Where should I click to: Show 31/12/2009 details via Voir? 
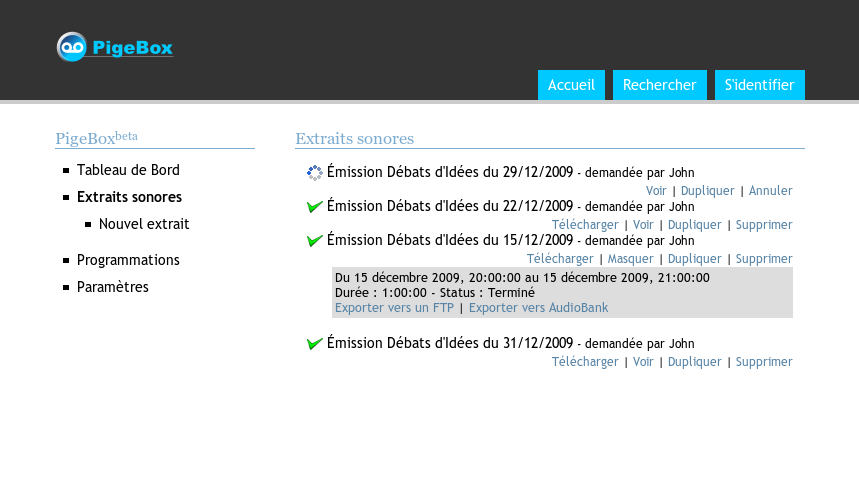coord(643,362)
